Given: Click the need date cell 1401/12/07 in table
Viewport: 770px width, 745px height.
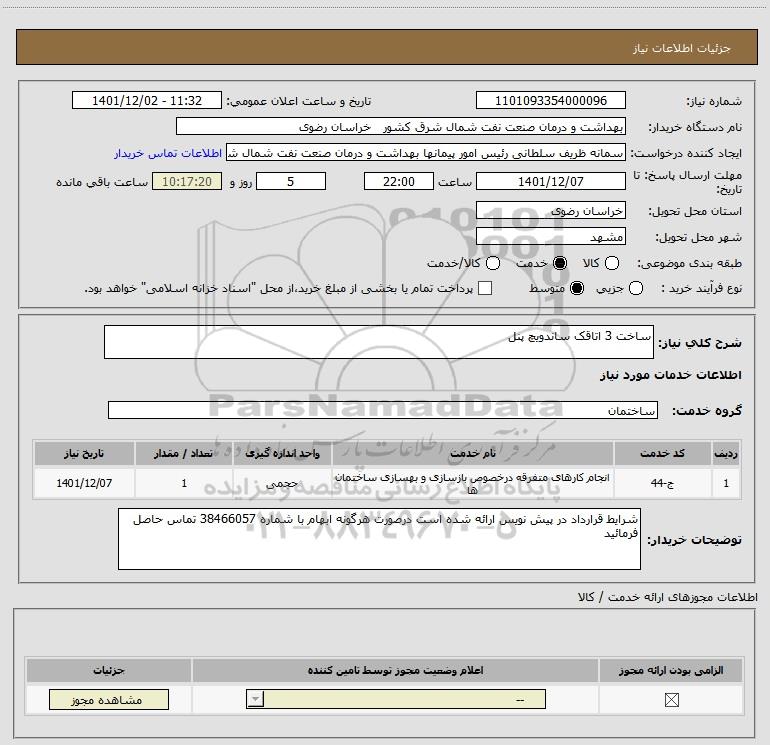Looking at the screenshot, I should [x=84, y=483].
